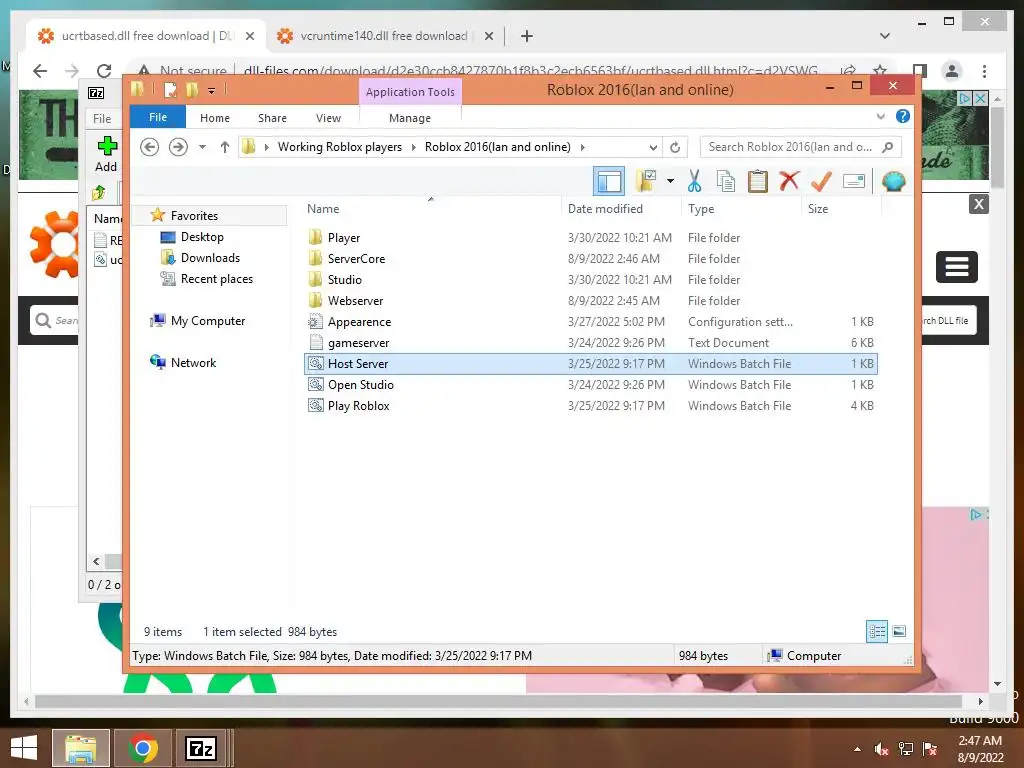Switch to vcruntime140.dll Chrome tab
Screen dimensions: 1024x768
386,36
